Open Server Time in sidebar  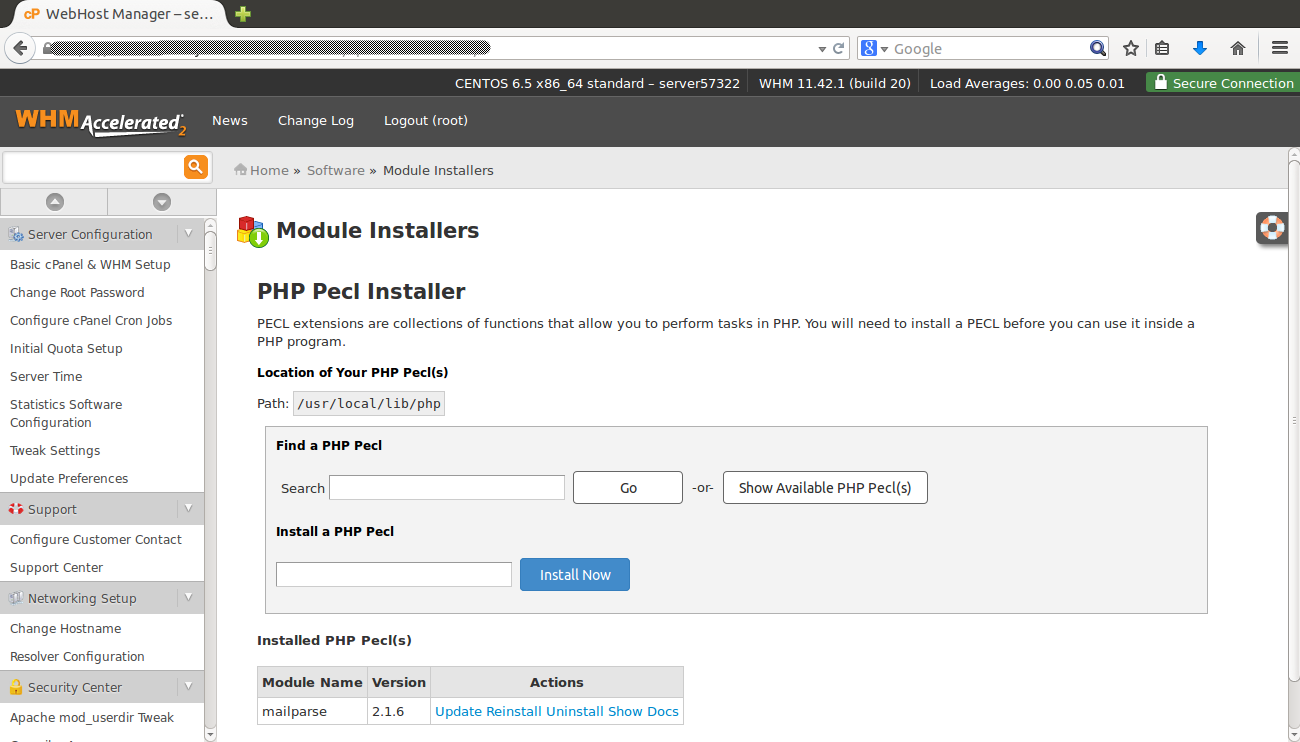(x=46, y=376)
